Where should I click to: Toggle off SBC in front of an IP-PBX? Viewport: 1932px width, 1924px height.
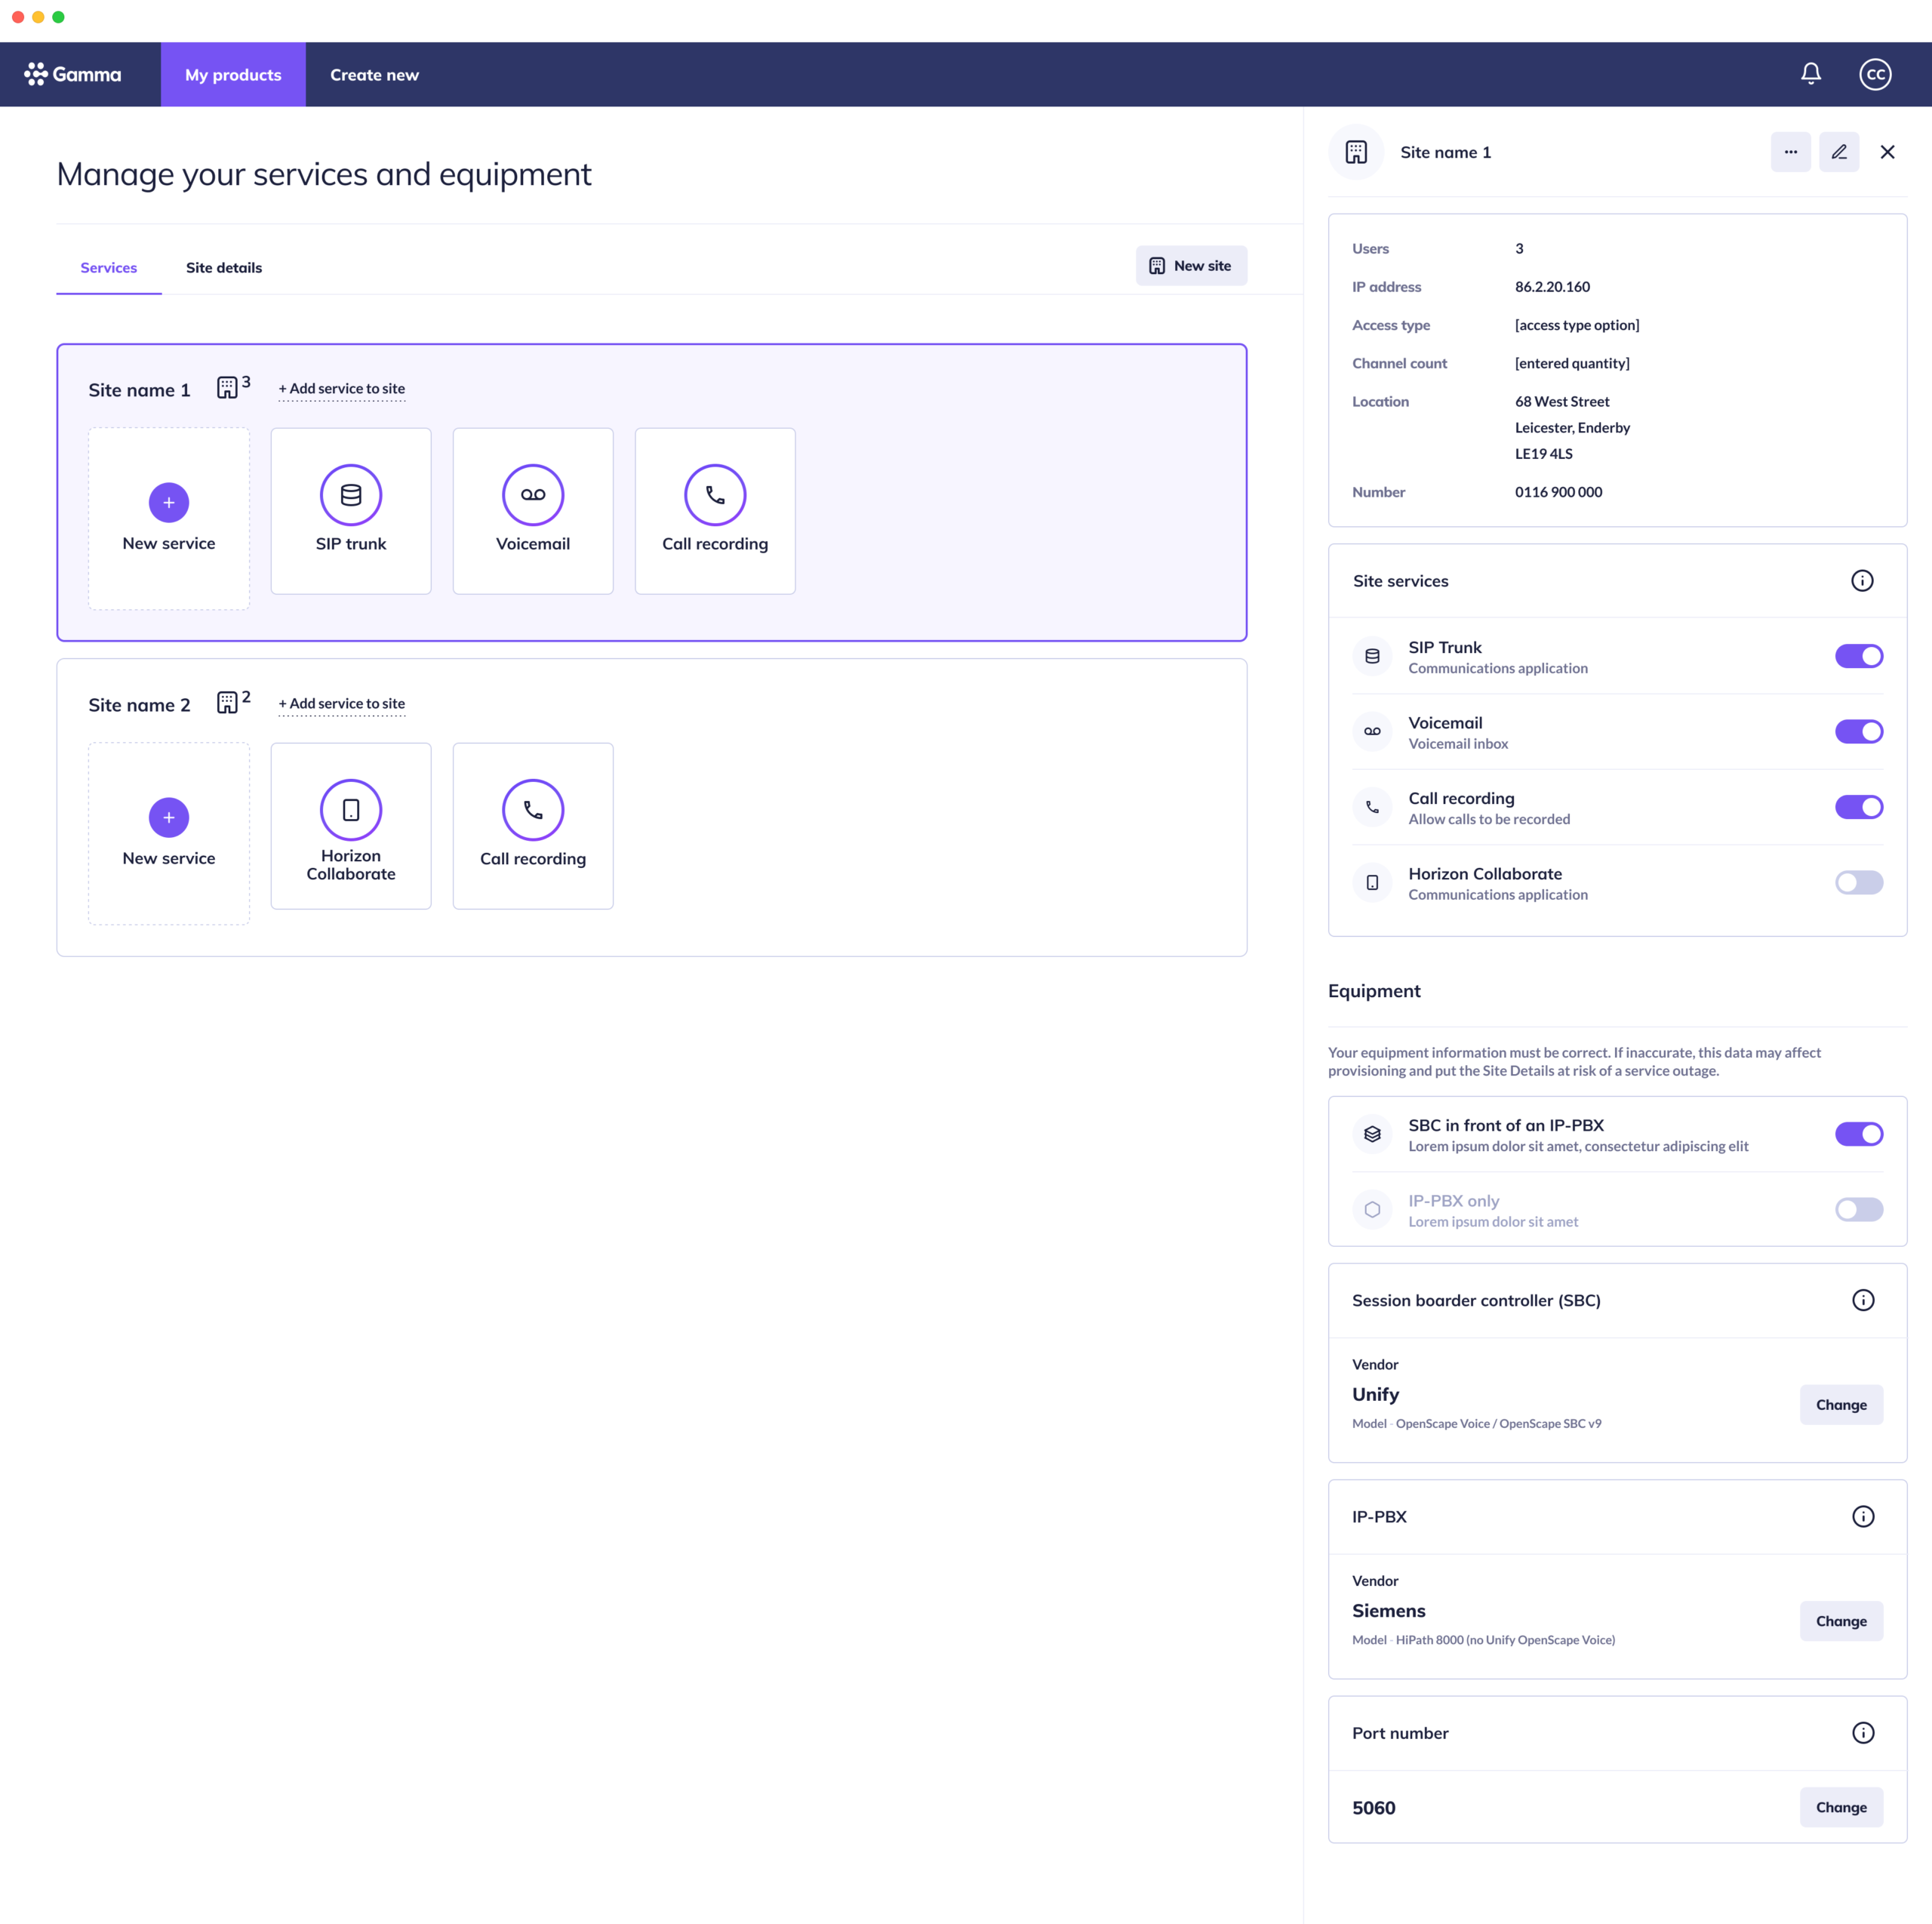tap(1858, 1133)
